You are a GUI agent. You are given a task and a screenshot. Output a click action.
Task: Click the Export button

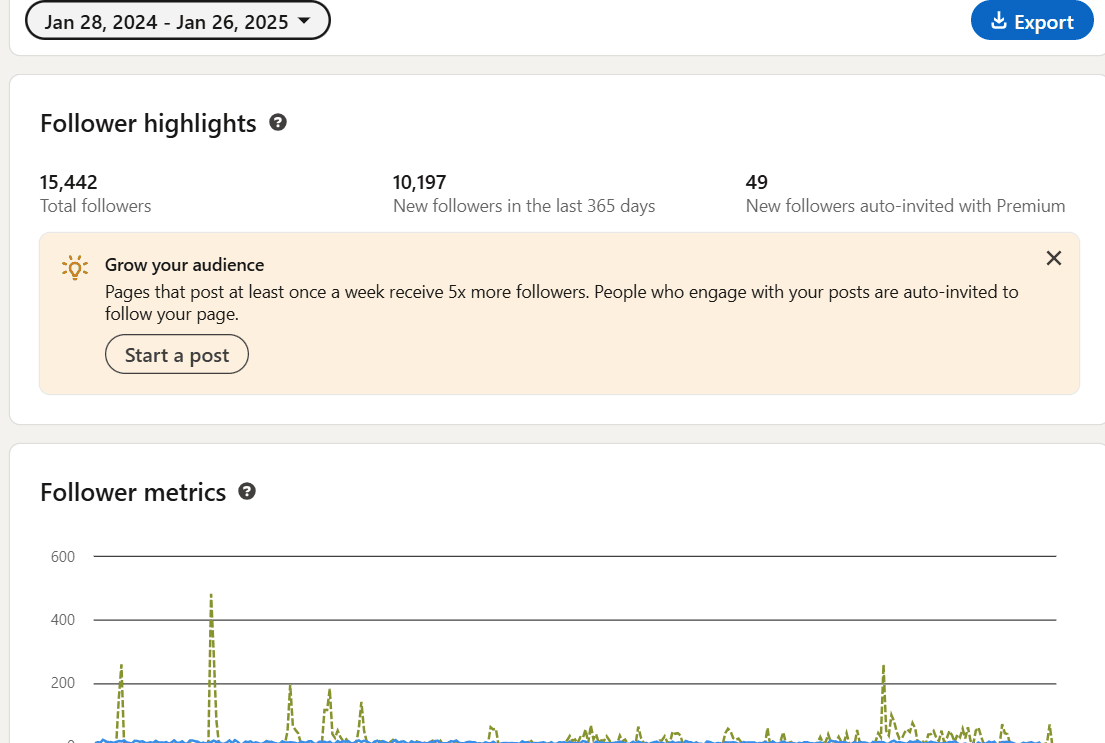[1032, 21]
